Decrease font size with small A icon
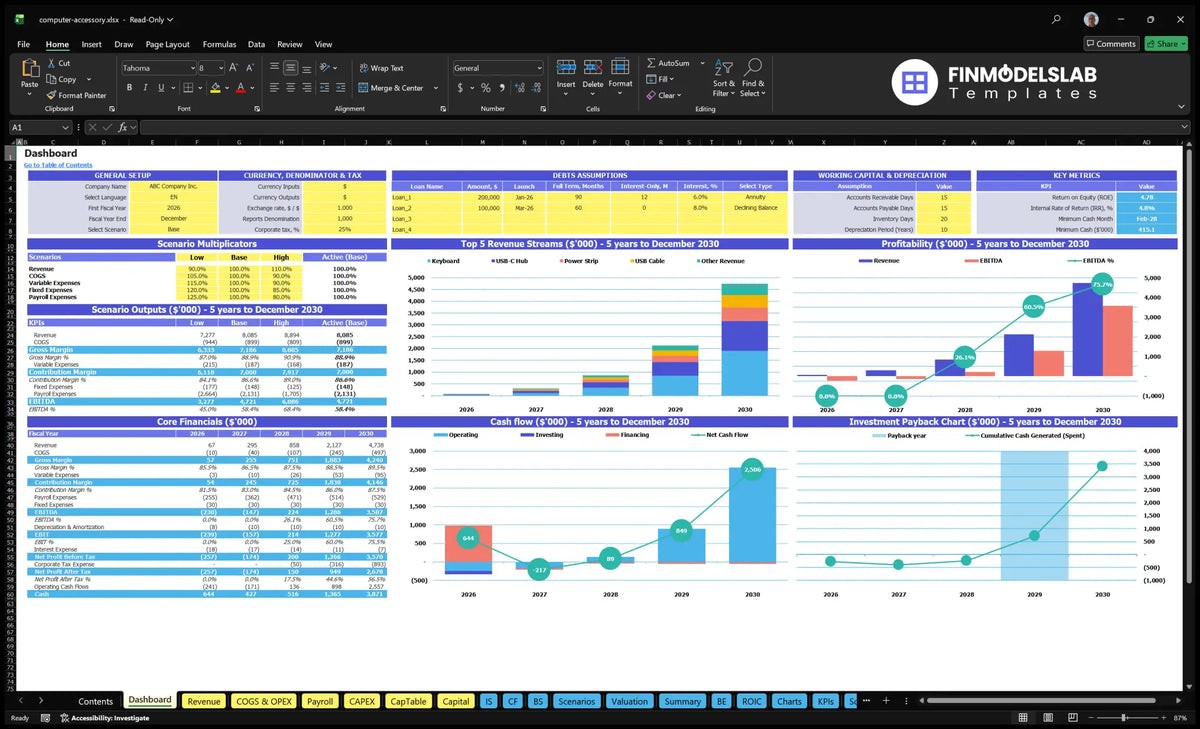 click(x=250, y=68)
